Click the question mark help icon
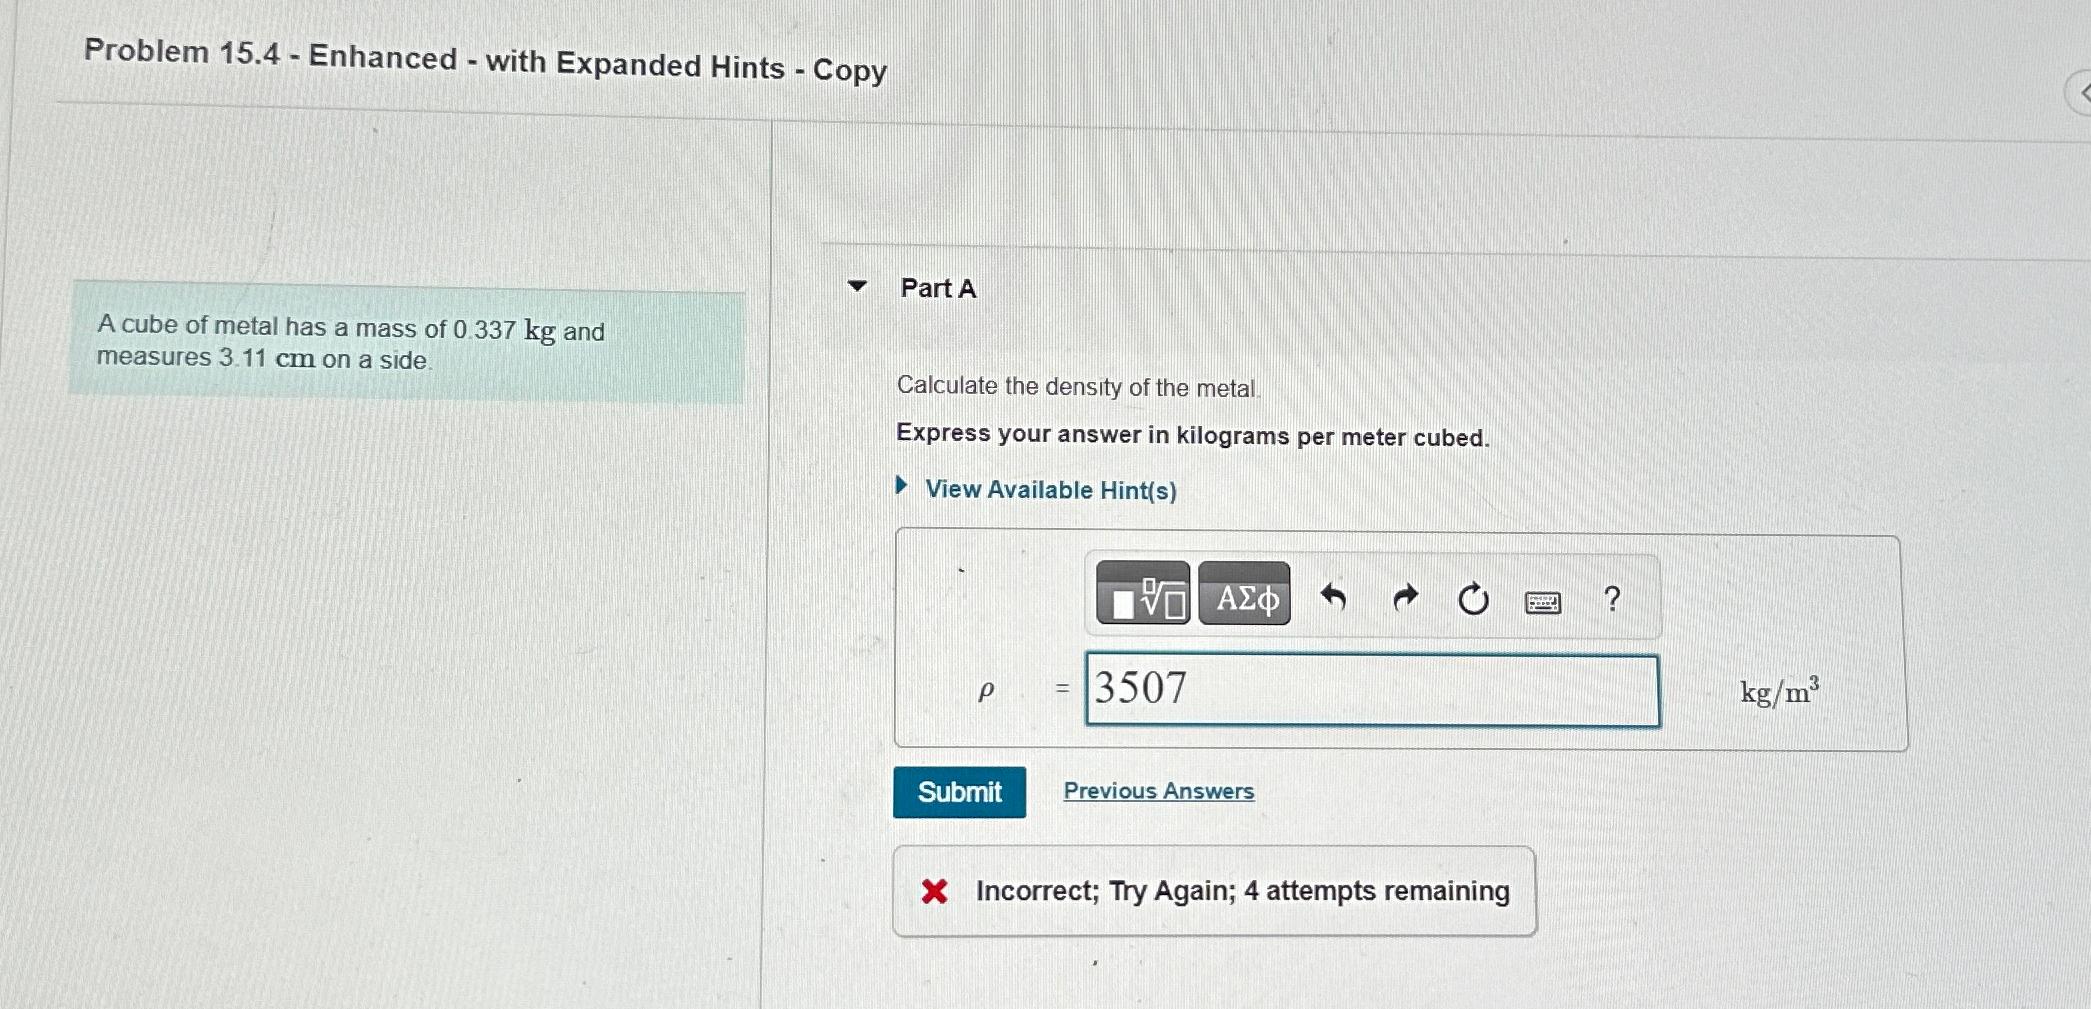Image resolution: width=2091 pixels, height=1009 pixels. click(x=1613, y=597)
